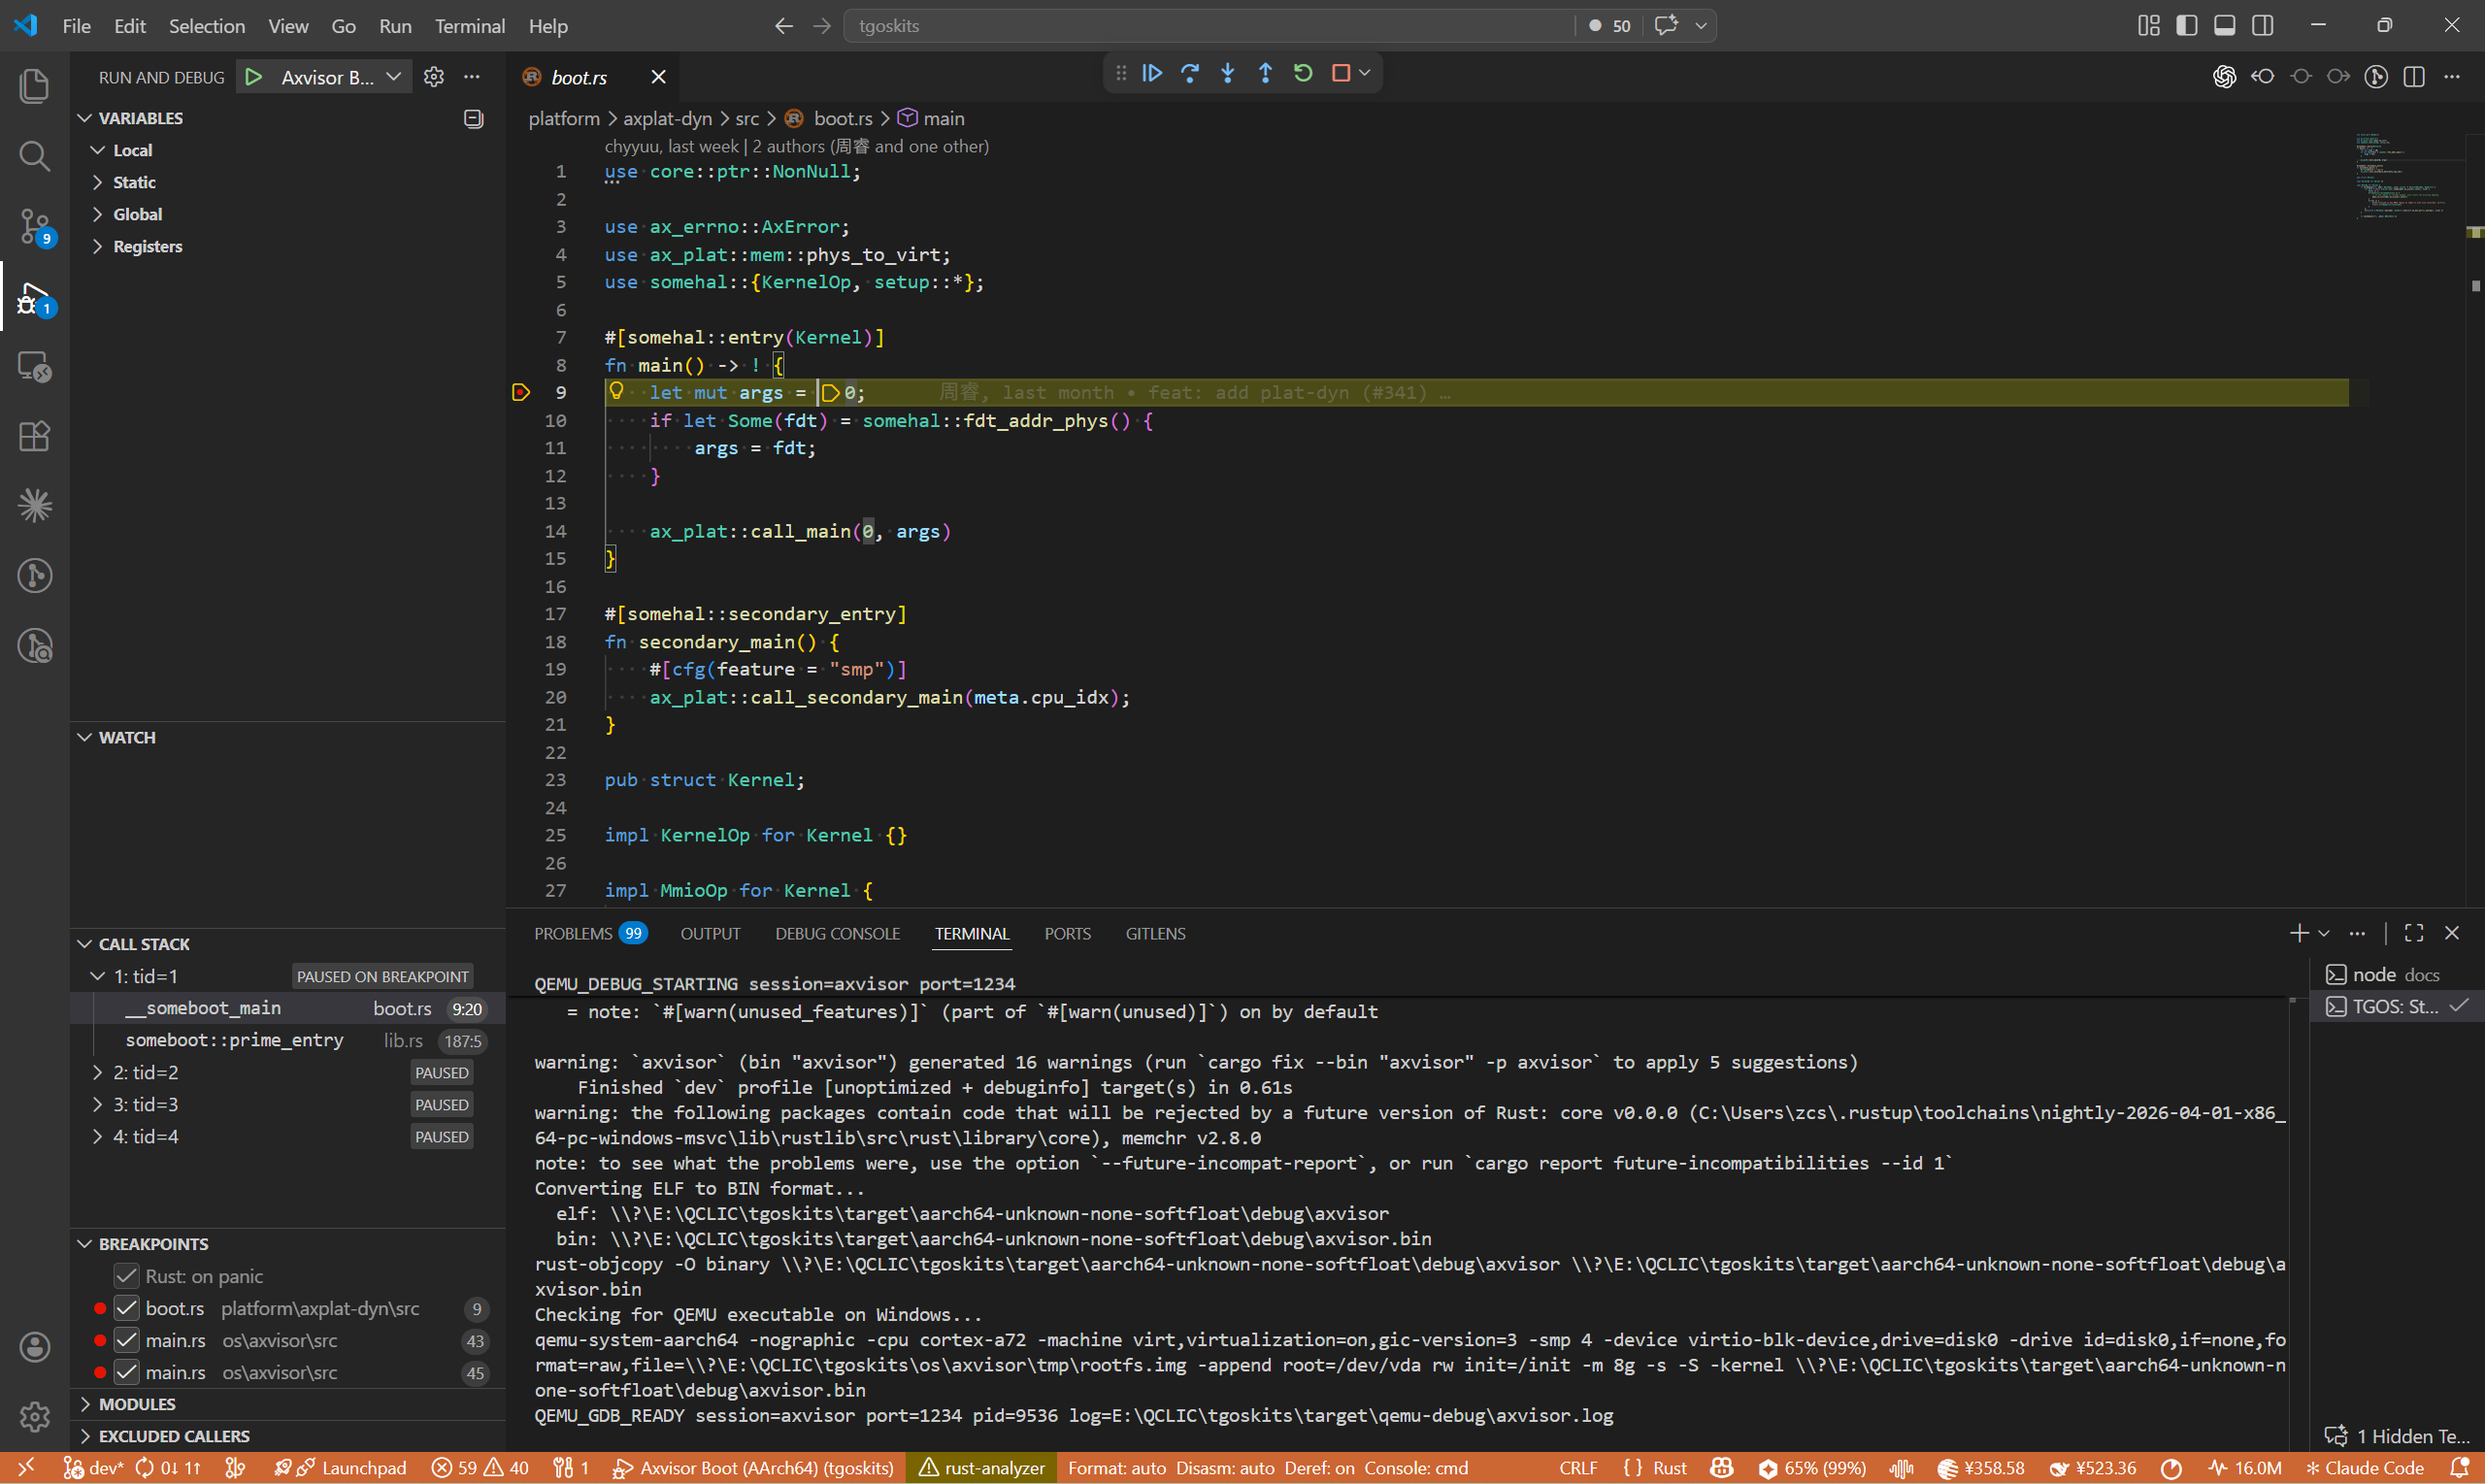This screenshot has height=1484, width=2485.
Task: Click CRLF line ending selector
Action: click(1578, 1468)
